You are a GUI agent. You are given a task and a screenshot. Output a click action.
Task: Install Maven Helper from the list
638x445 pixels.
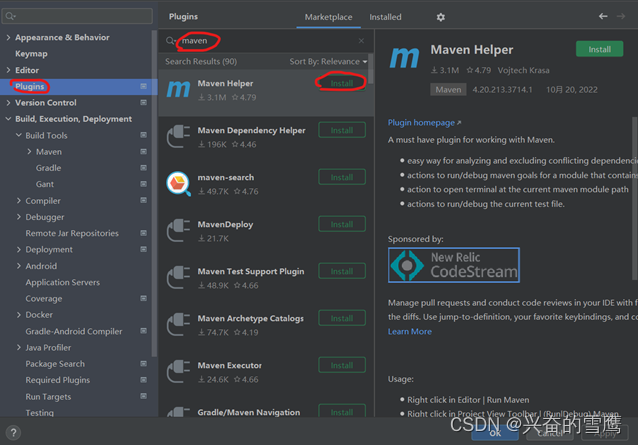[x=342, y=83]
